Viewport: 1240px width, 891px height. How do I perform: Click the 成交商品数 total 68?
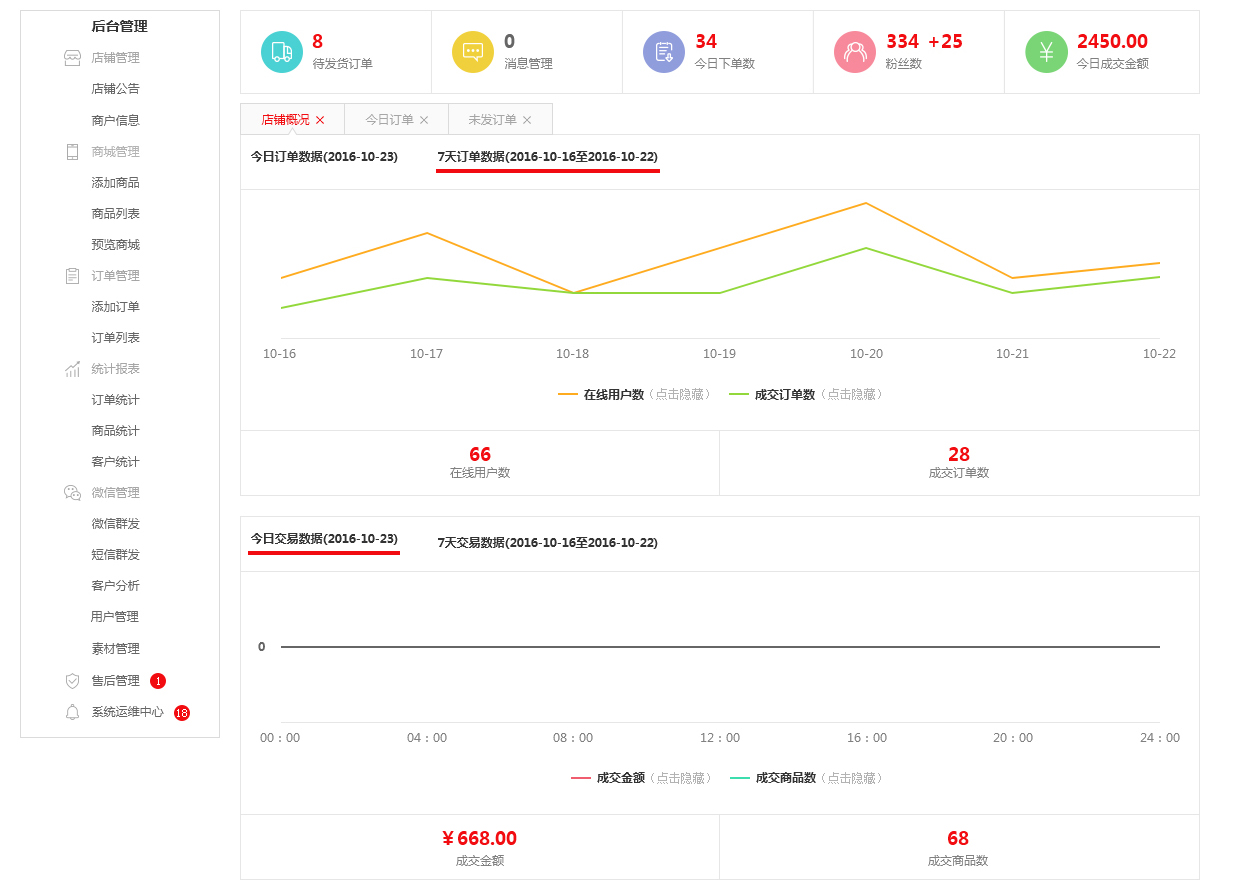(x=958, y=839)
